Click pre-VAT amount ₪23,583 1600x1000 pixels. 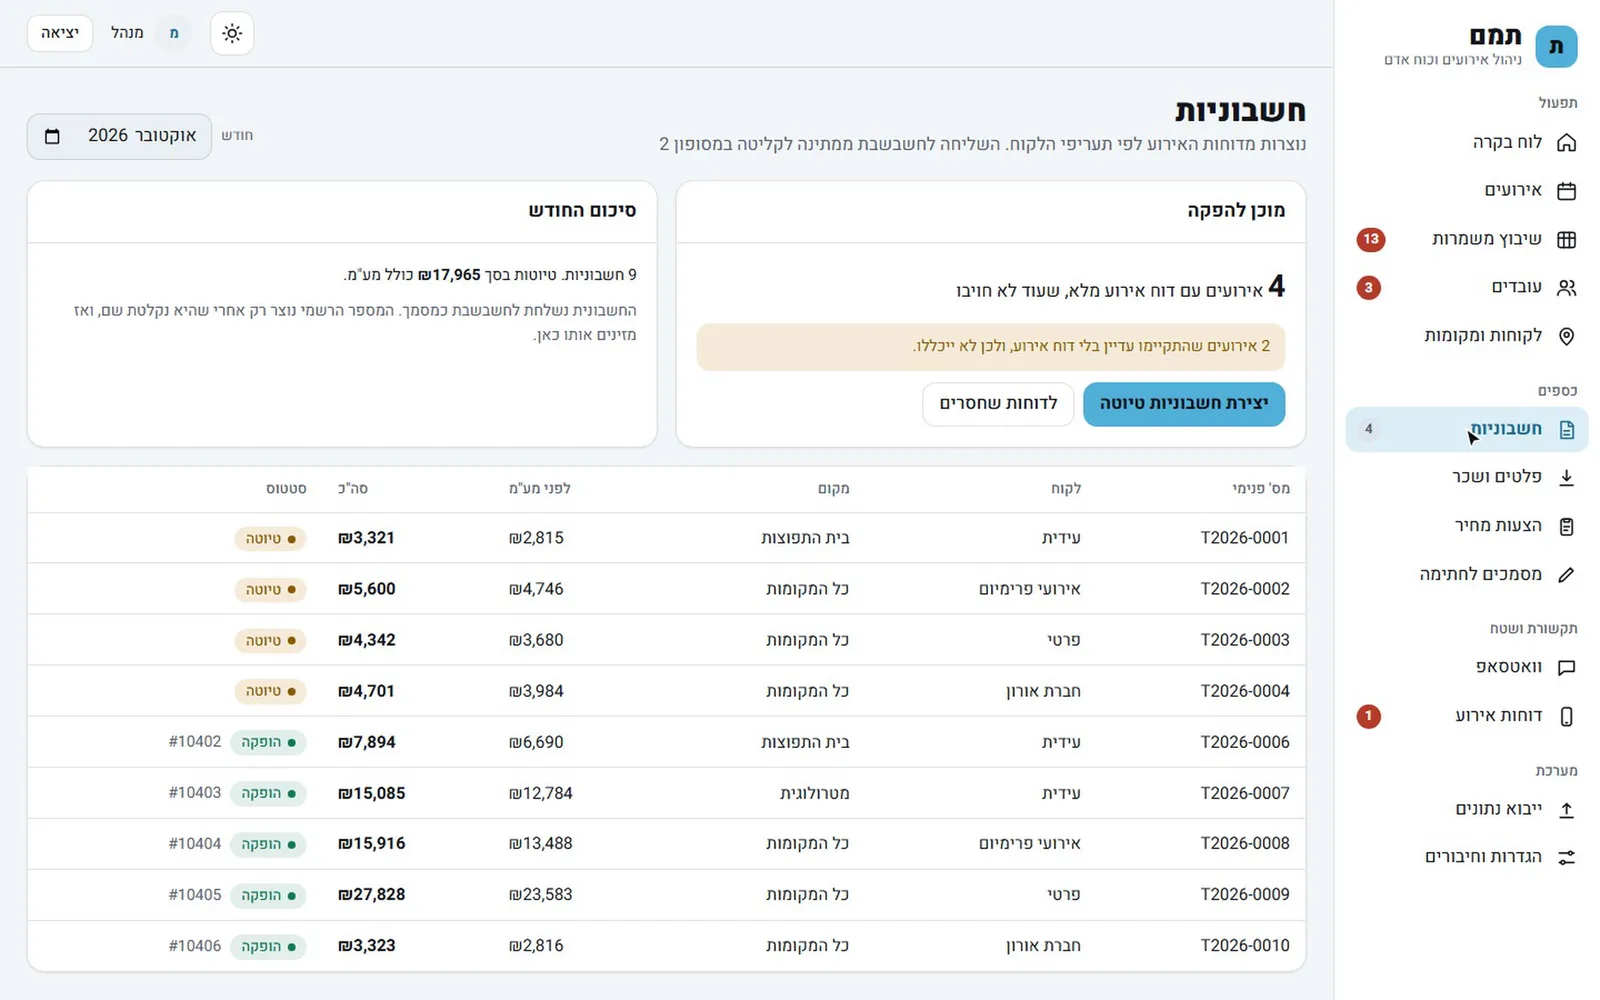541,895
